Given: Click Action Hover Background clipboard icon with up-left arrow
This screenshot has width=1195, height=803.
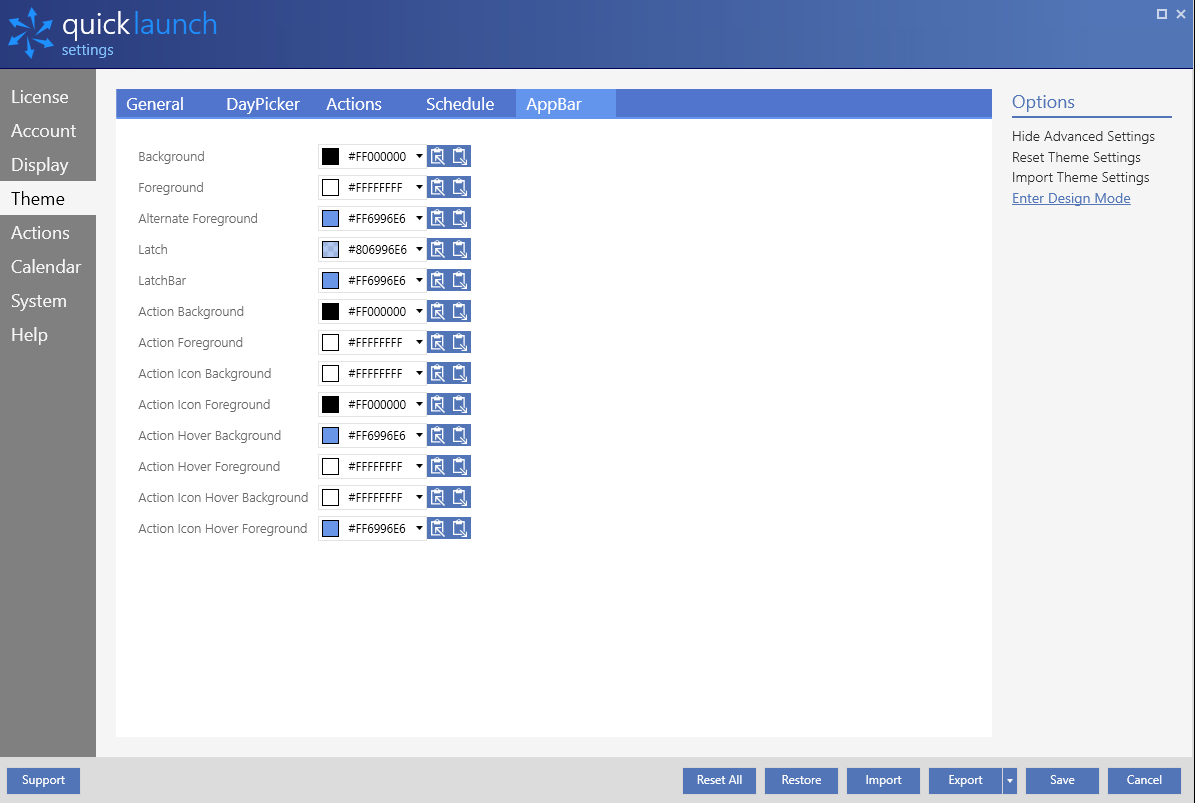Looking at the screenshot, I should tap(437, 435).
